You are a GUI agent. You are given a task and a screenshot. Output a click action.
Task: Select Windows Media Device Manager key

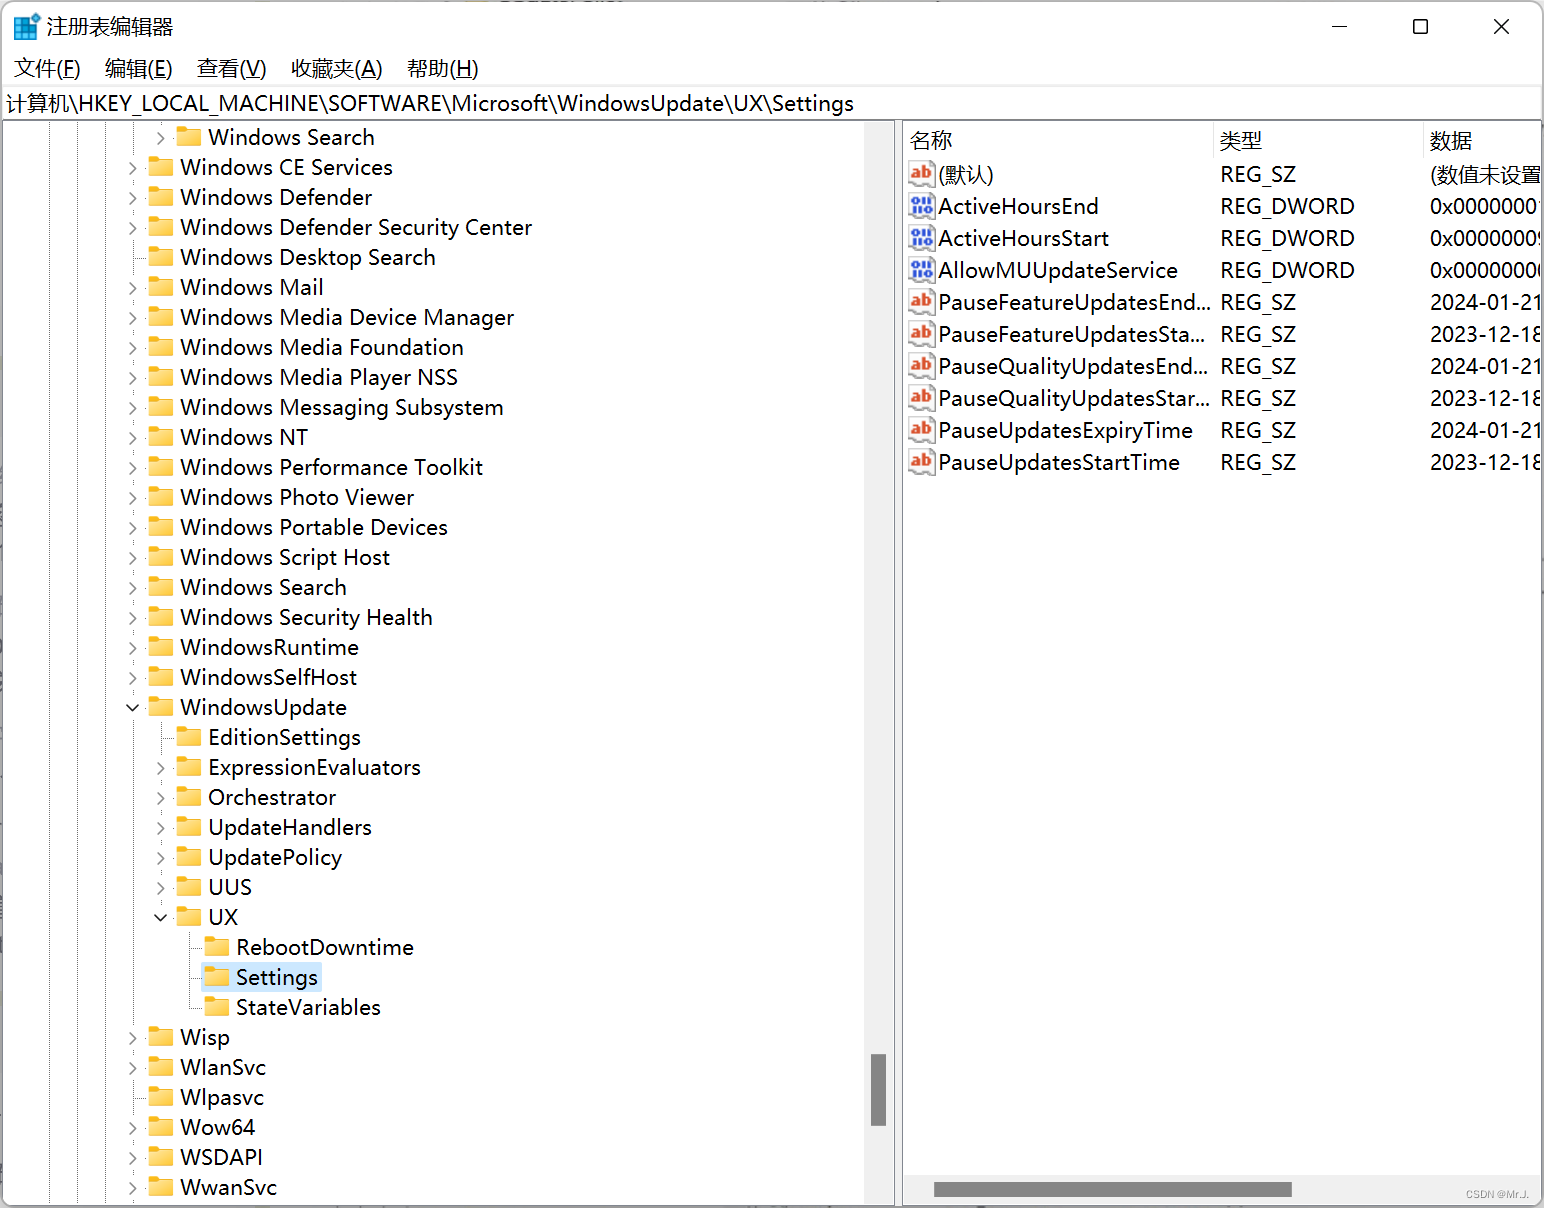coord(346,317)
